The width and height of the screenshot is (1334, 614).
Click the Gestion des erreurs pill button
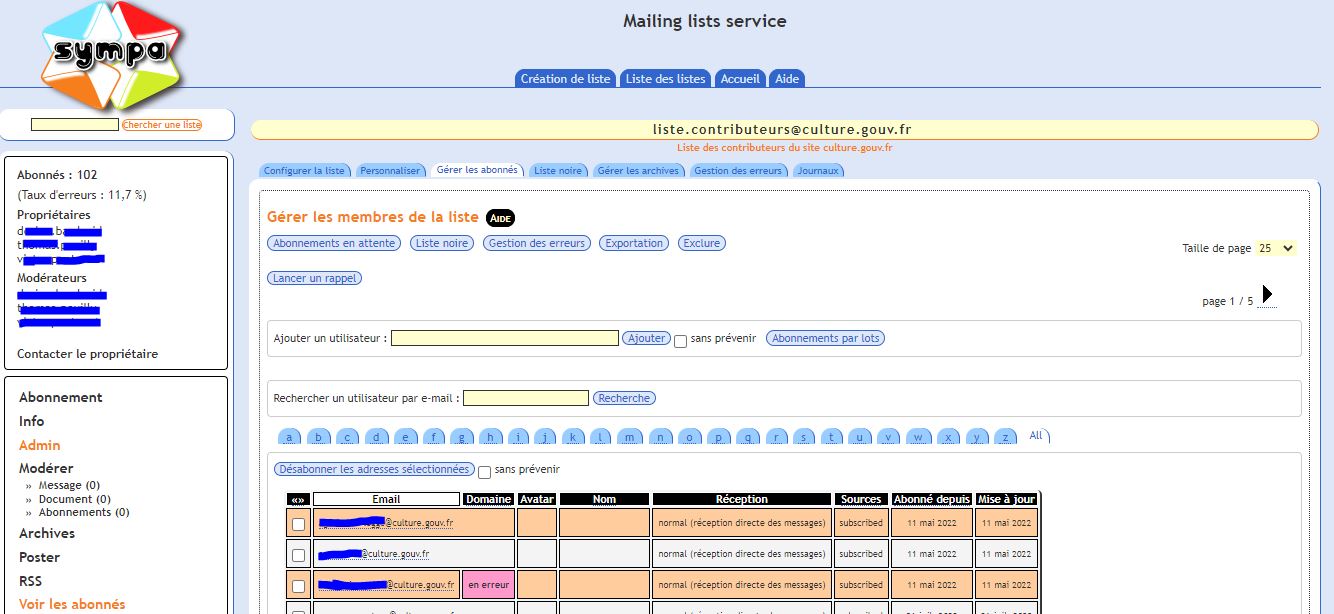tap(537, 243)
